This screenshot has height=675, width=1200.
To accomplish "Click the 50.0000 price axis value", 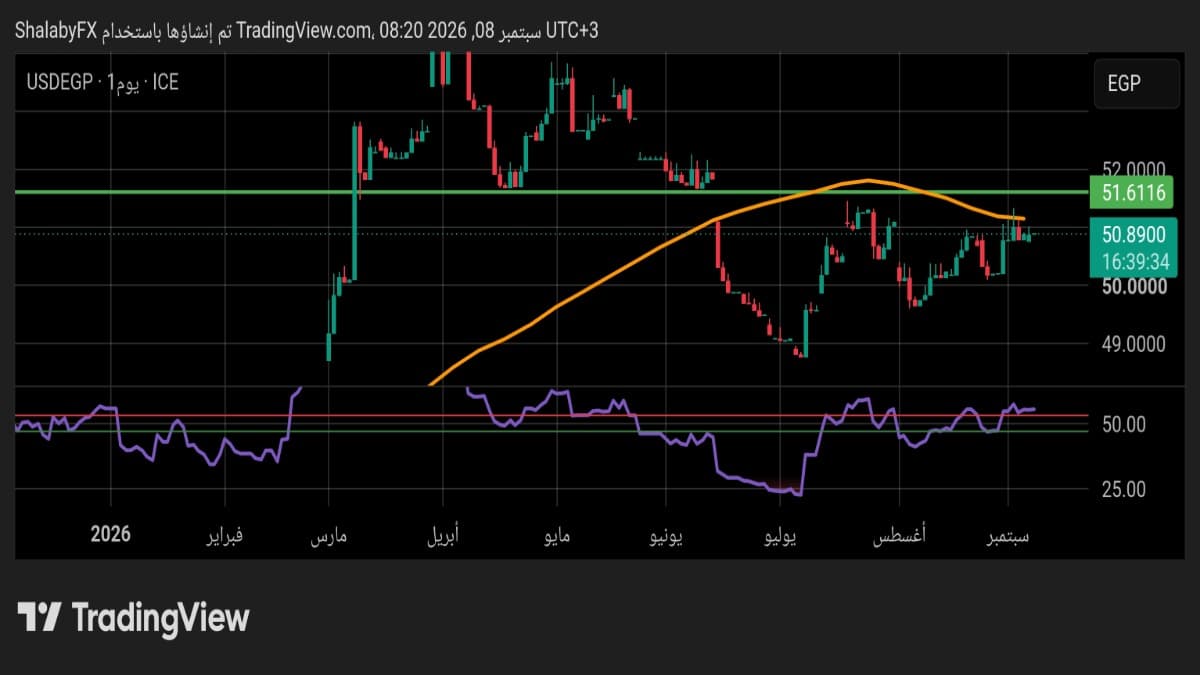I will 1133,287.
